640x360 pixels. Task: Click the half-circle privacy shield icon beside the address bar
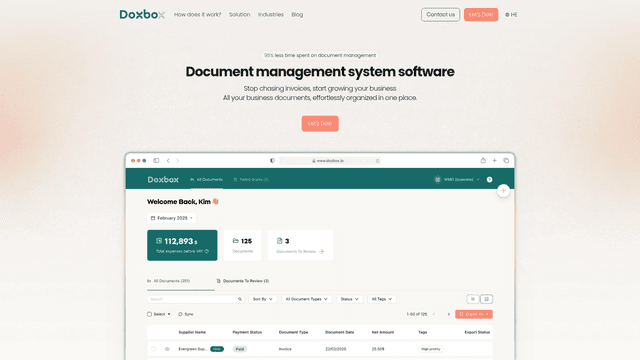[272, 160]
